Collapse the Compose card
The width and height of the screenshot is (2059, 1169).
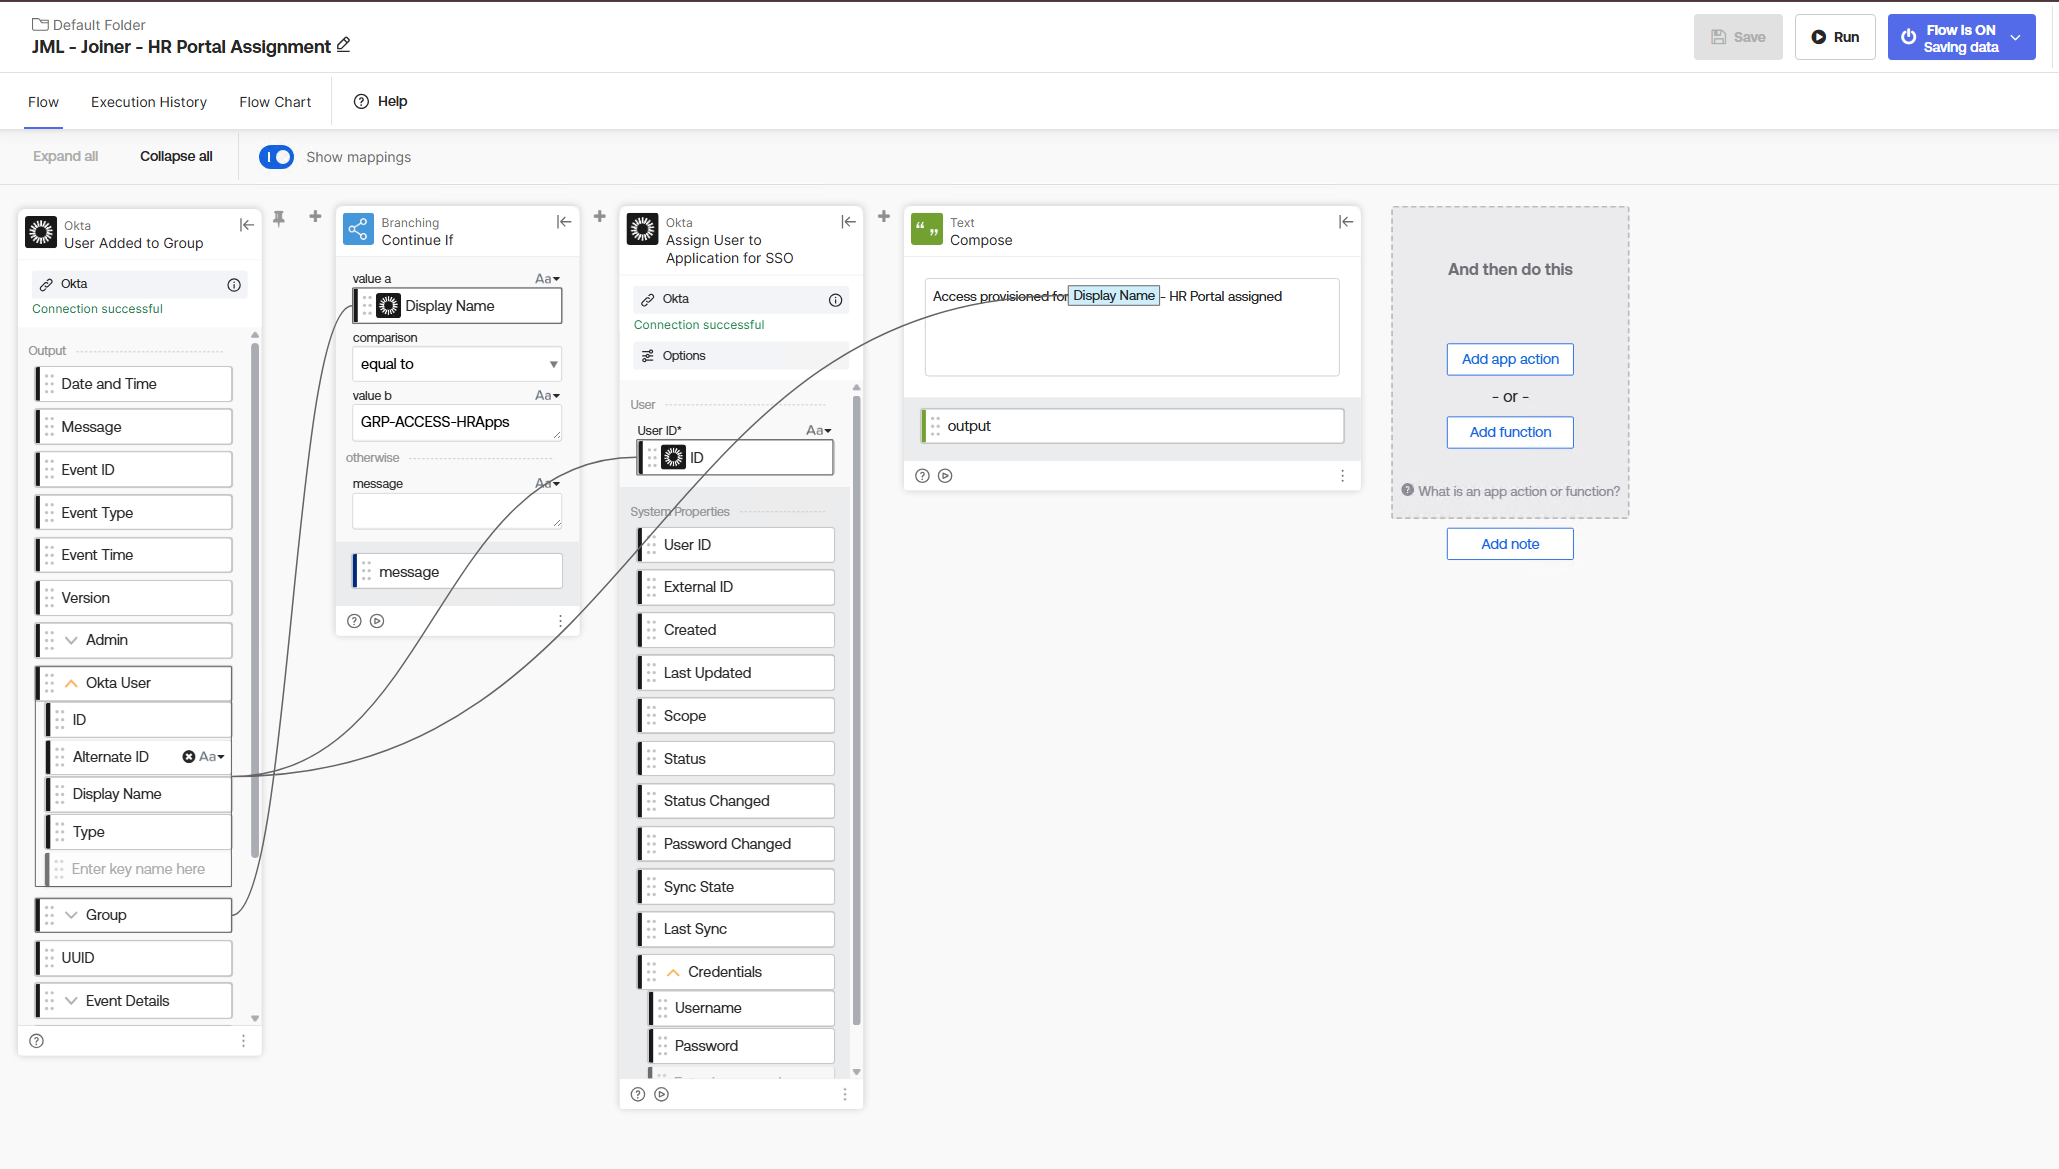[1346, 222]
